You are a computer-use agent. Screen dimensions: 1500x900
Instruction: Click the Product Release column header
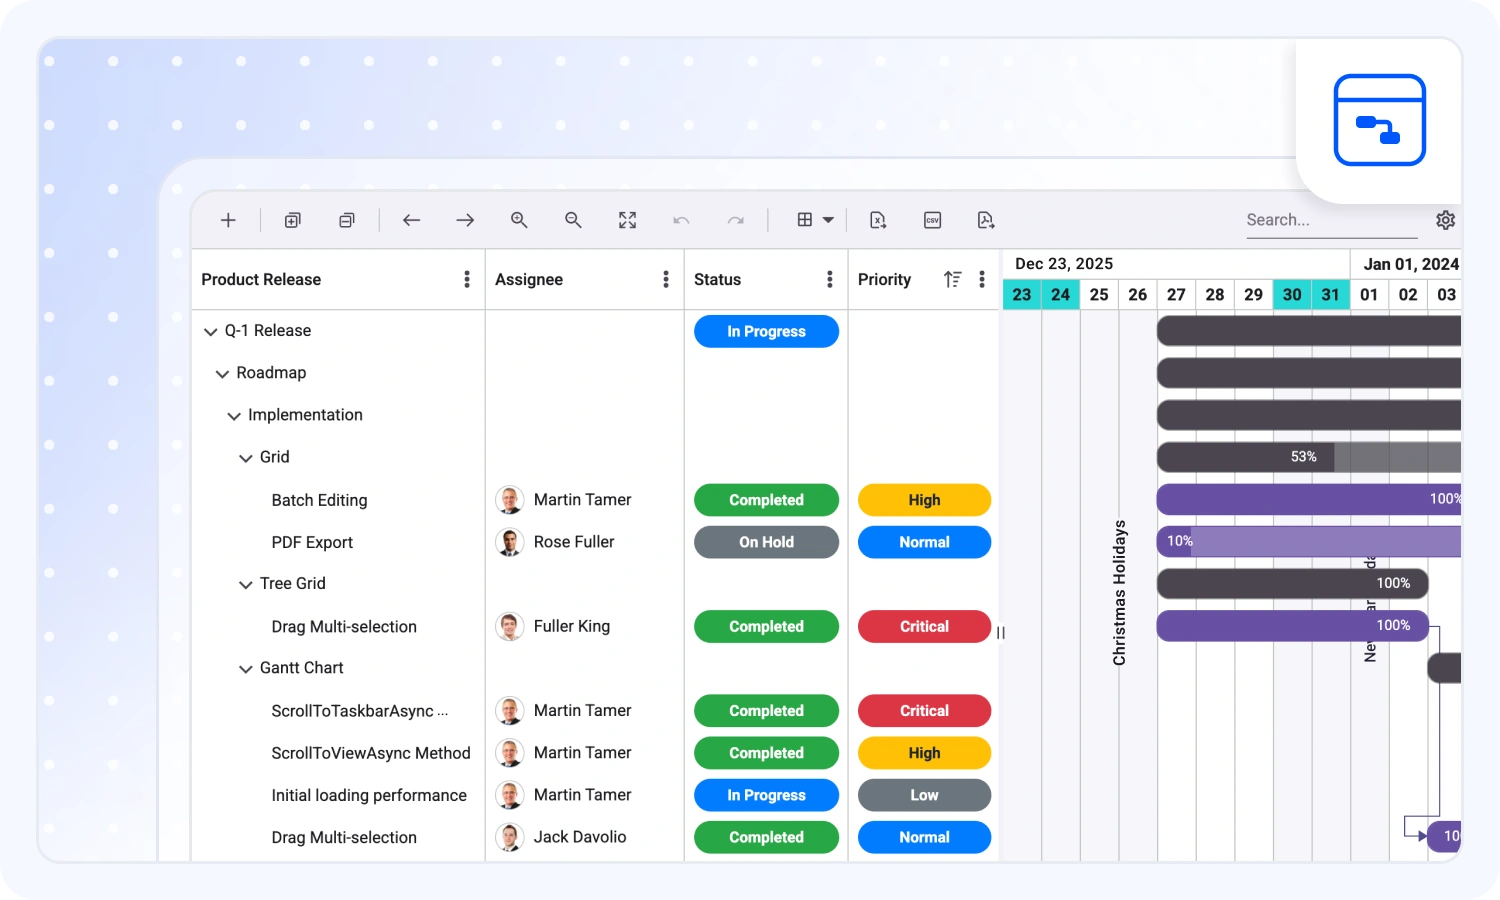(338, 279)
